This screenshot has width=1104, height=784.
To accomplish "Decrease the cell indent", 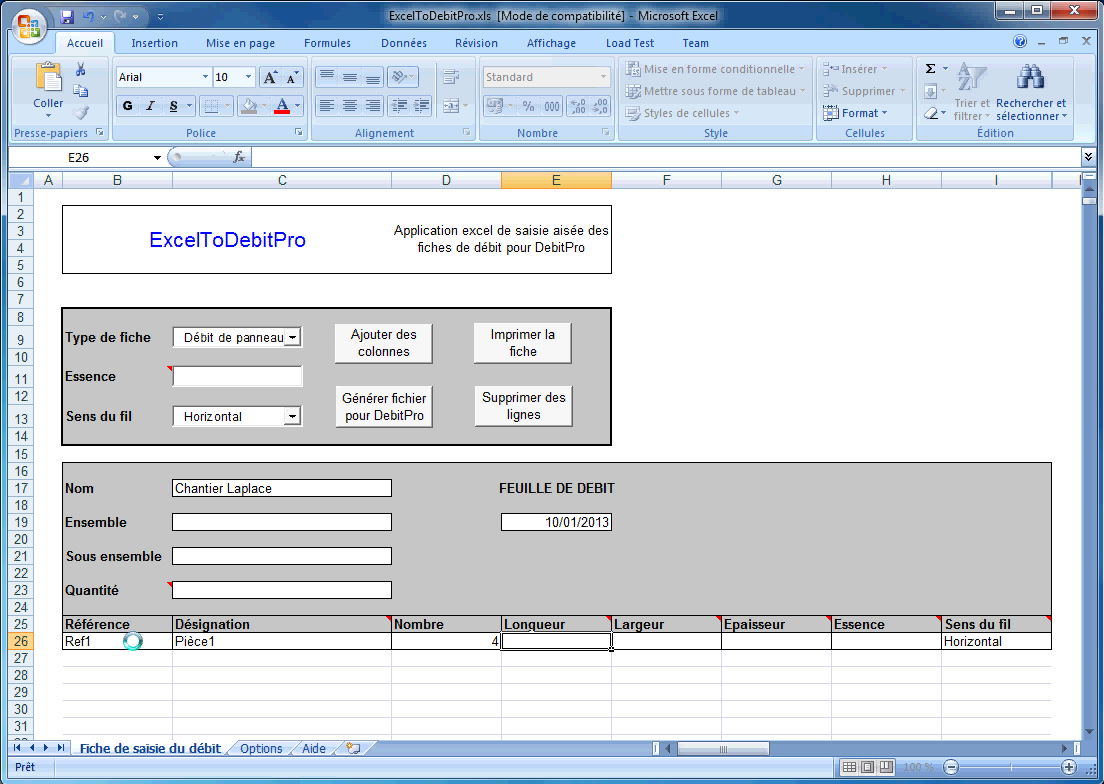I will (x=399, y=106).
